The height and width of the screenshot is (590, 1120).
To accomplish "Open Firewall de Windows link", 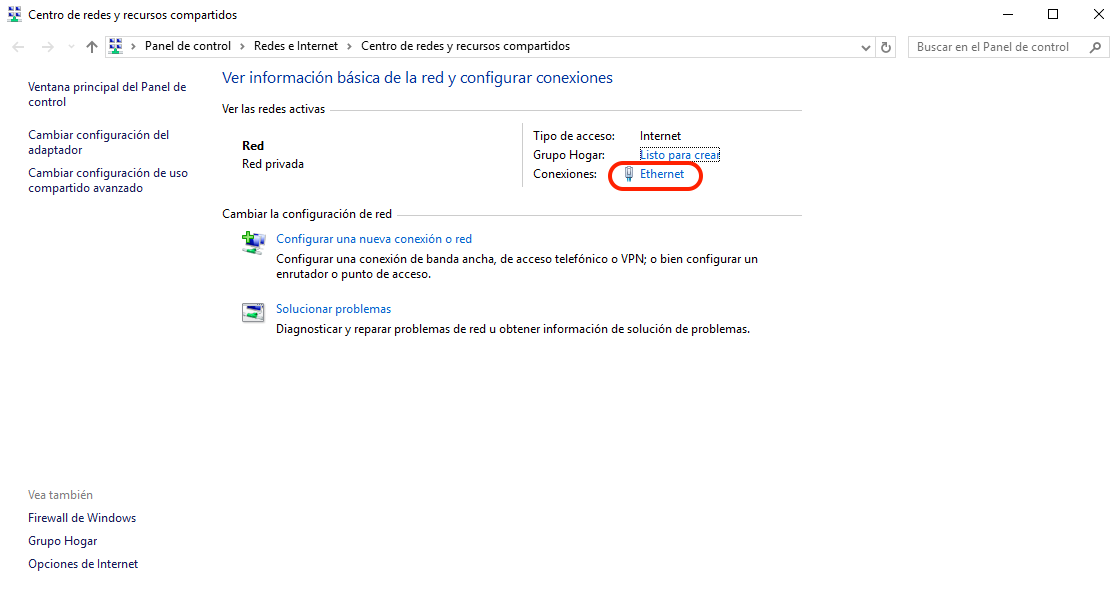I will [82, 518].
